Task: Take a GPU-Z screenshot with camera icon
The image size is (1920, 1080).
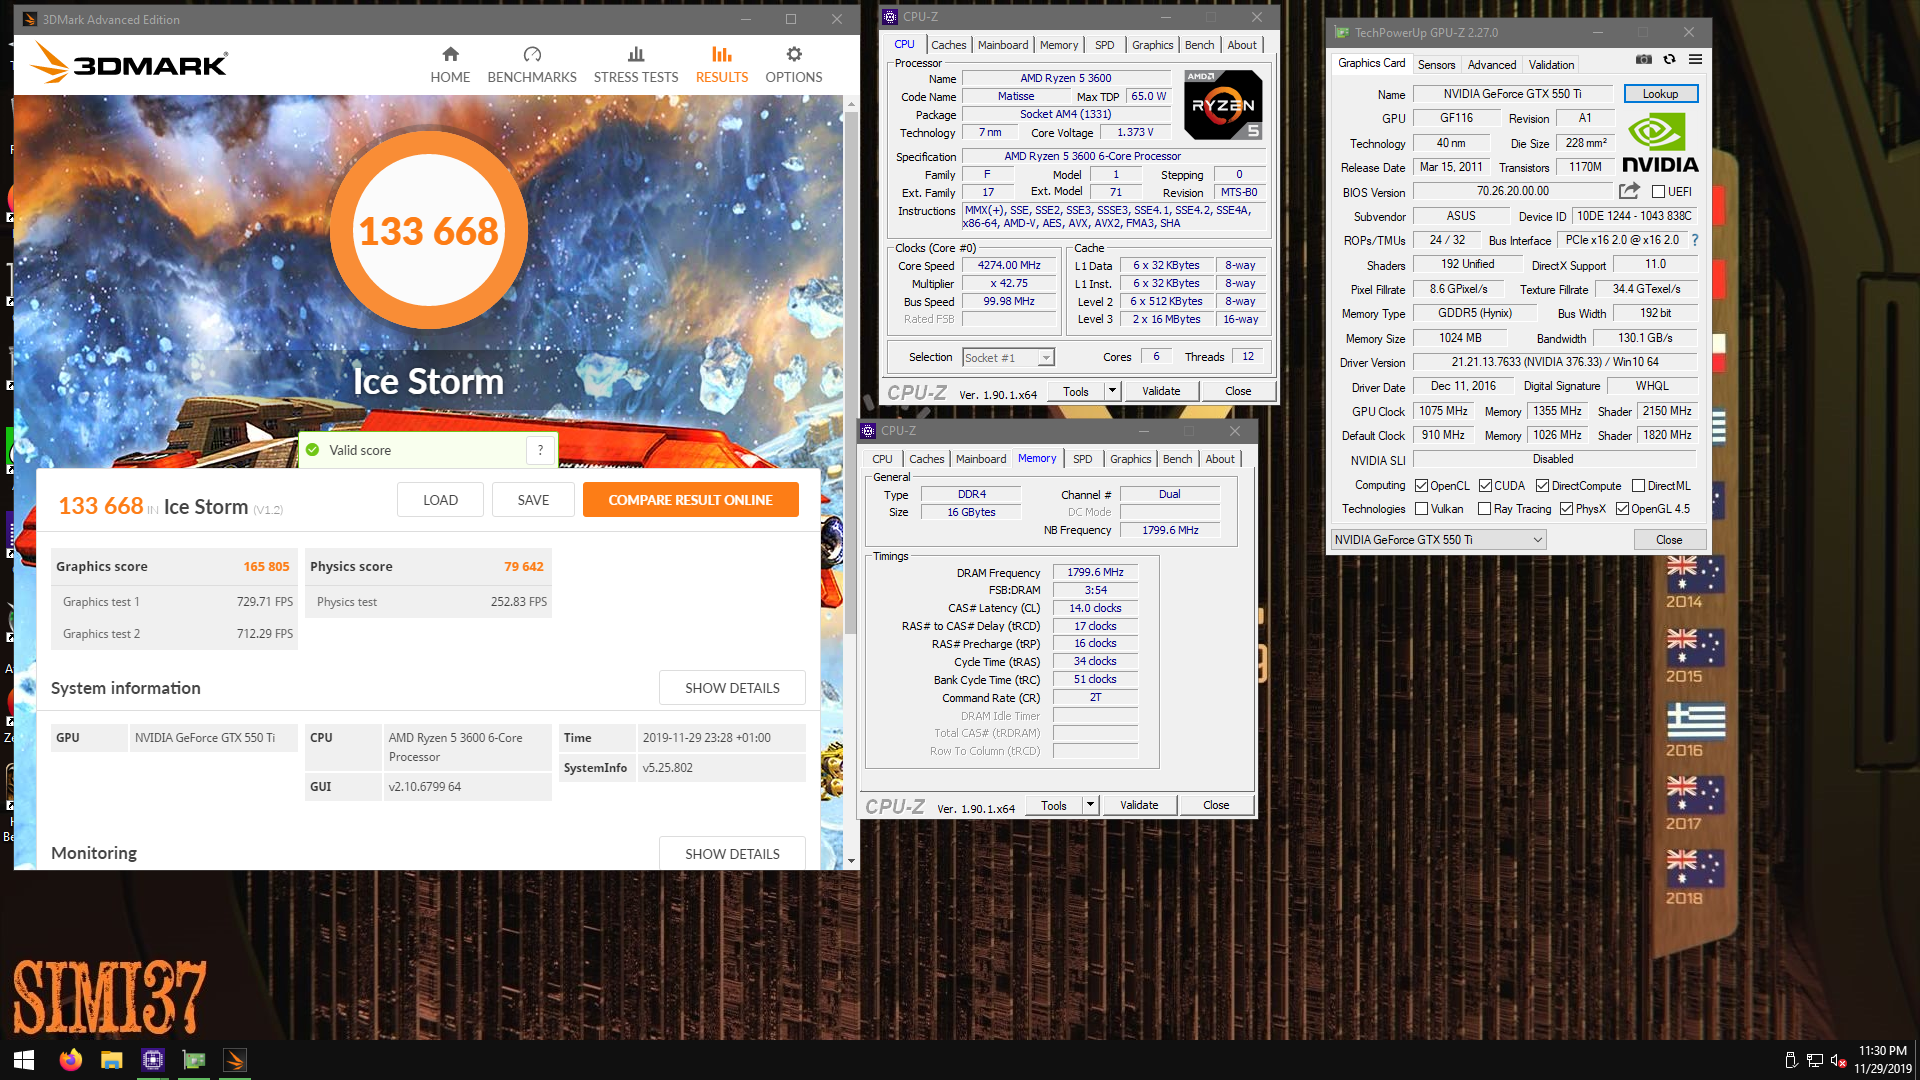Action: (x=1643, y=60)
